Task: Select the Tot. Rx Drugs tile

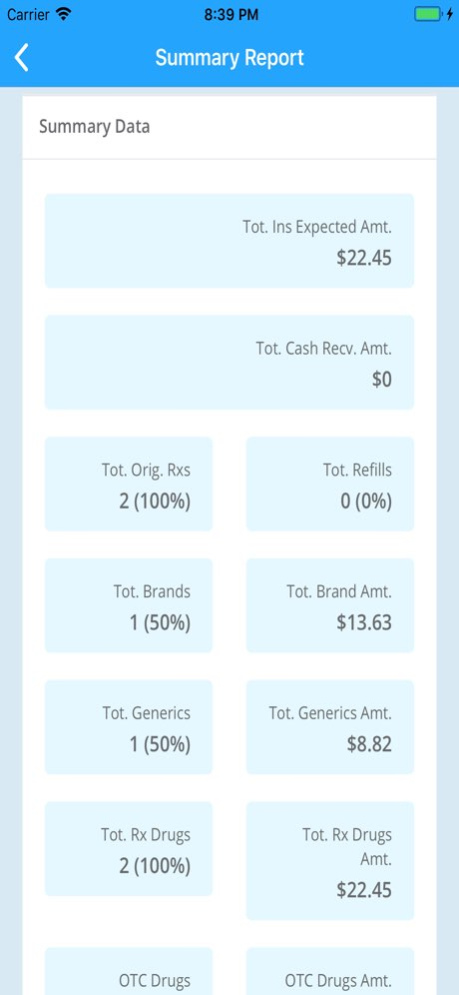Action: pos(128,849)
